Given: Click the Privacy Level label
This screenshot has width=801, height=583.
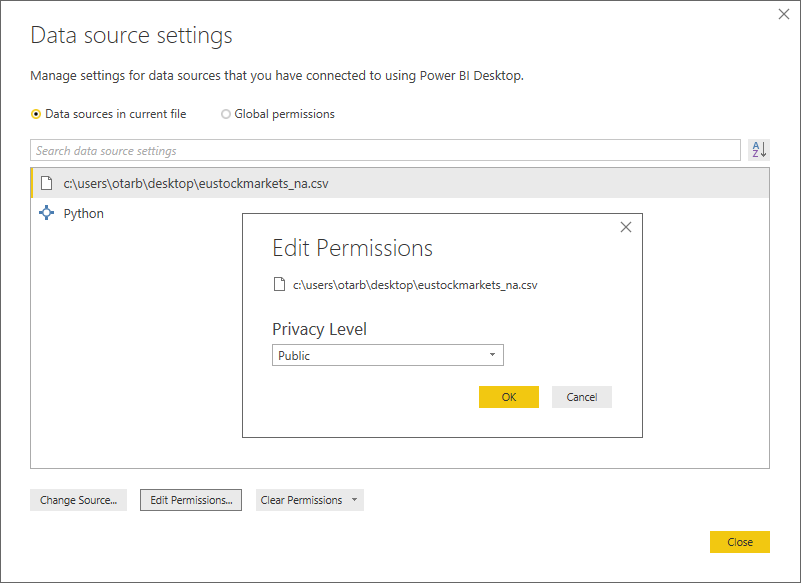Looking at the screenshot, I should (x=319, y=329).
